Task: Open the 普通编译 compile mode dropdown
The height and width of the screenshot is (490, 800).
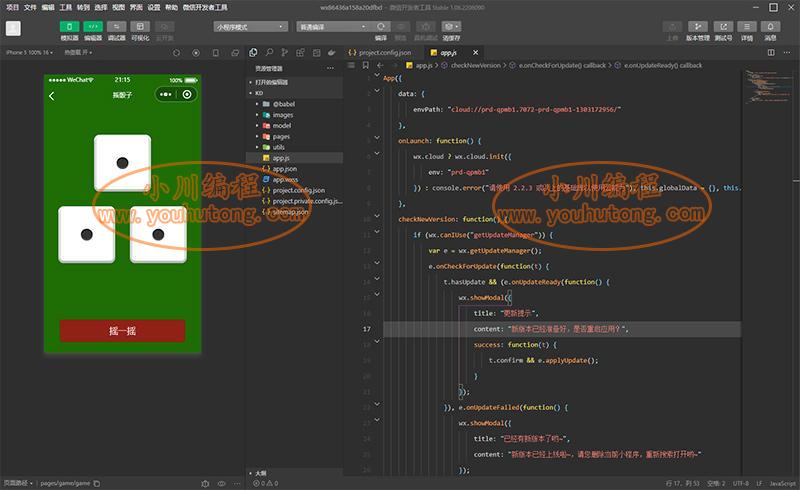Action: coord(334,27)
